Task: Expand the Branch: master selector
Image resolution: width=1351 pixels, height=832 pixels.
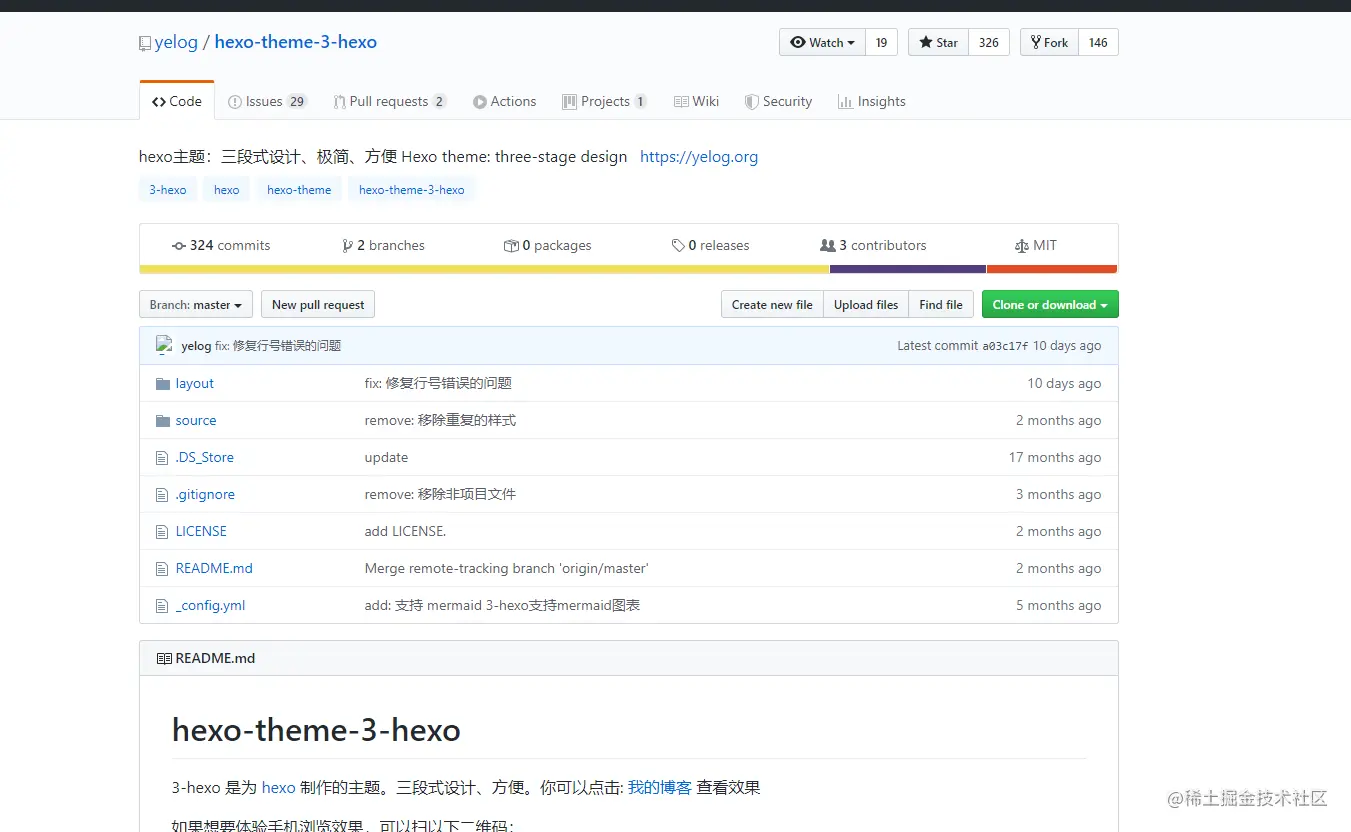Action: click(x=196, y=305)
